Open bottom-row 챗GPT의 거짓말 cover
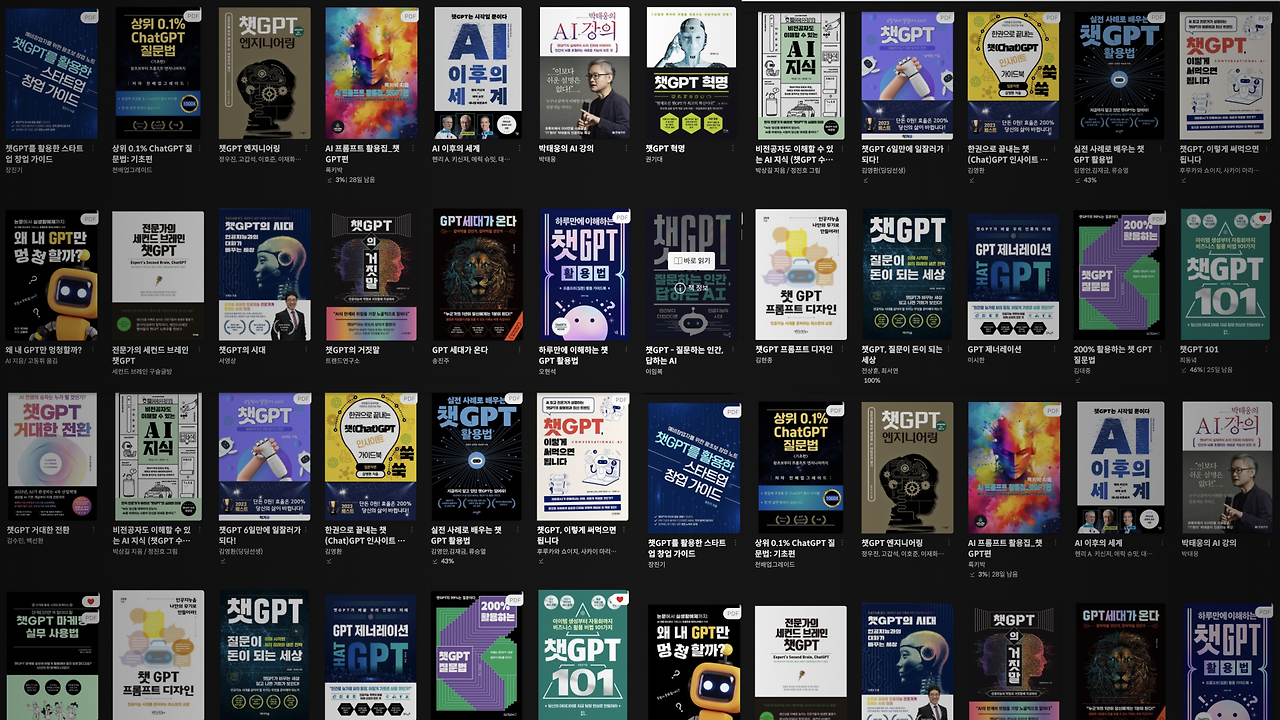The width and height of the screenshot is (1280, 720). pyautogui.click(x=1015, y=662)
